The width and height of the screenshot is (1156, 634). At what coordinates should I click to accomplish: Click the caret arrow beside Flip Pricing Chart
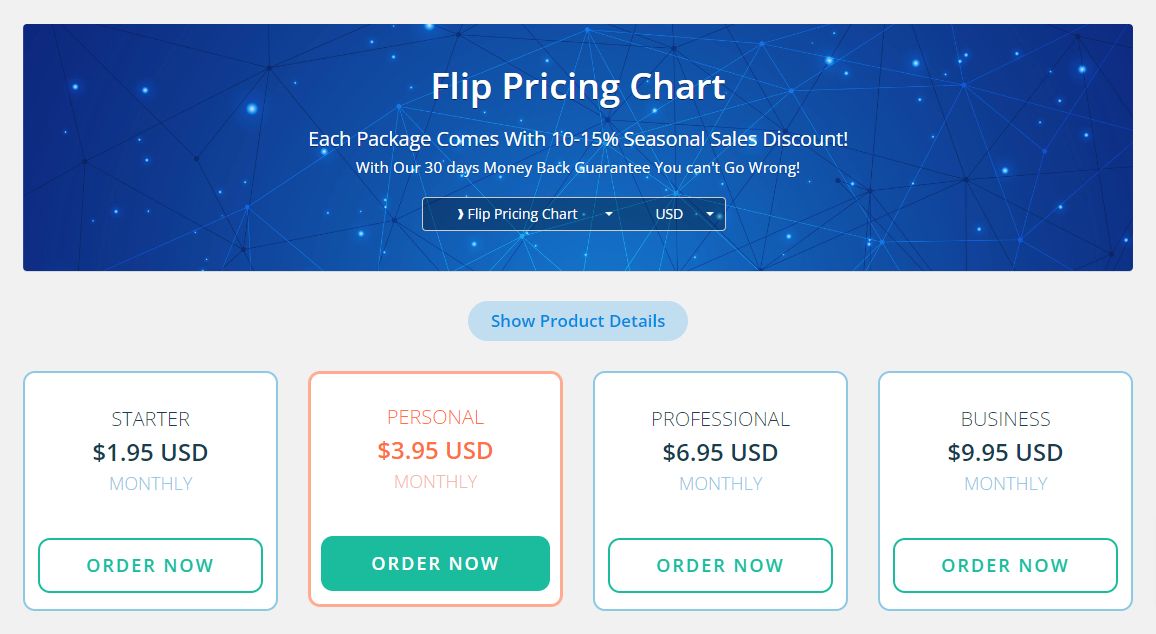(x=609, y=214)
